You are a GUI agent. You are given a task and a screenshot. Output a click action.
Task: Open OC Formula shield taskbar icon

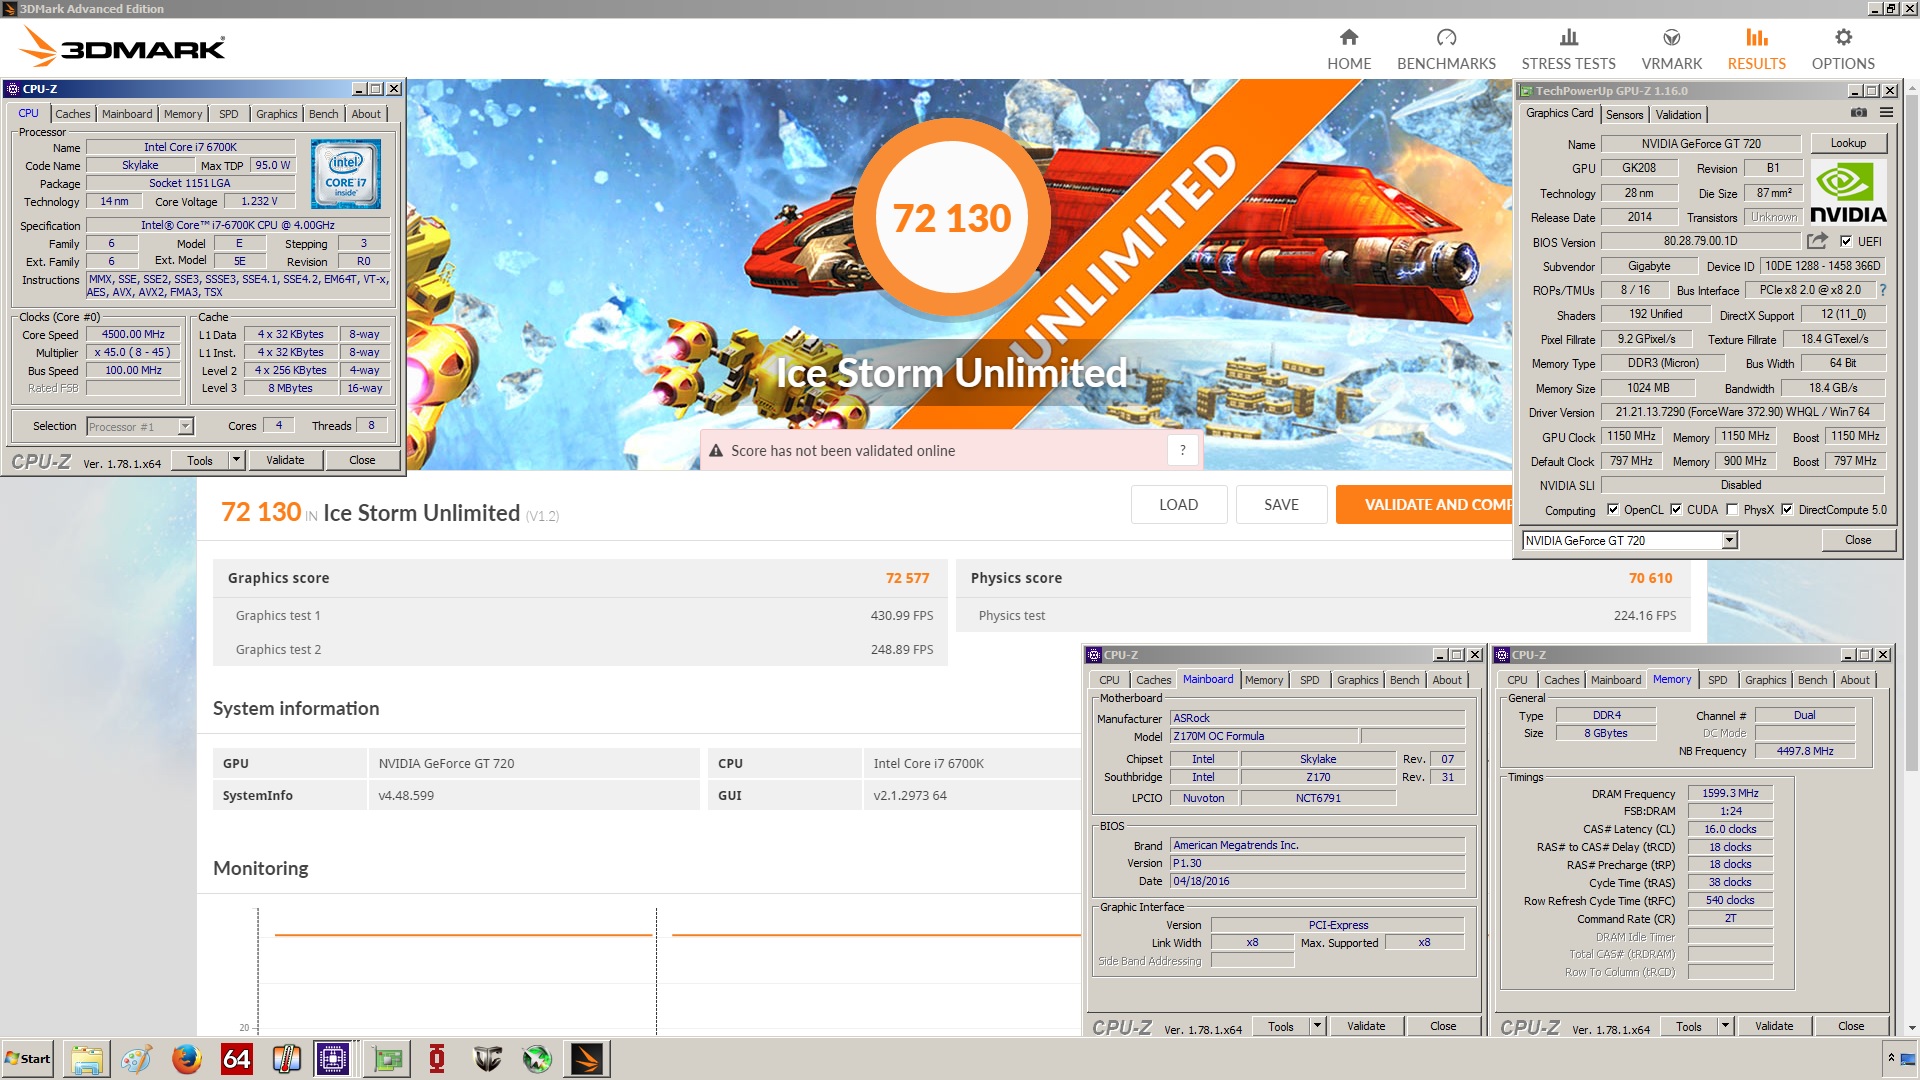(487, 1059)
